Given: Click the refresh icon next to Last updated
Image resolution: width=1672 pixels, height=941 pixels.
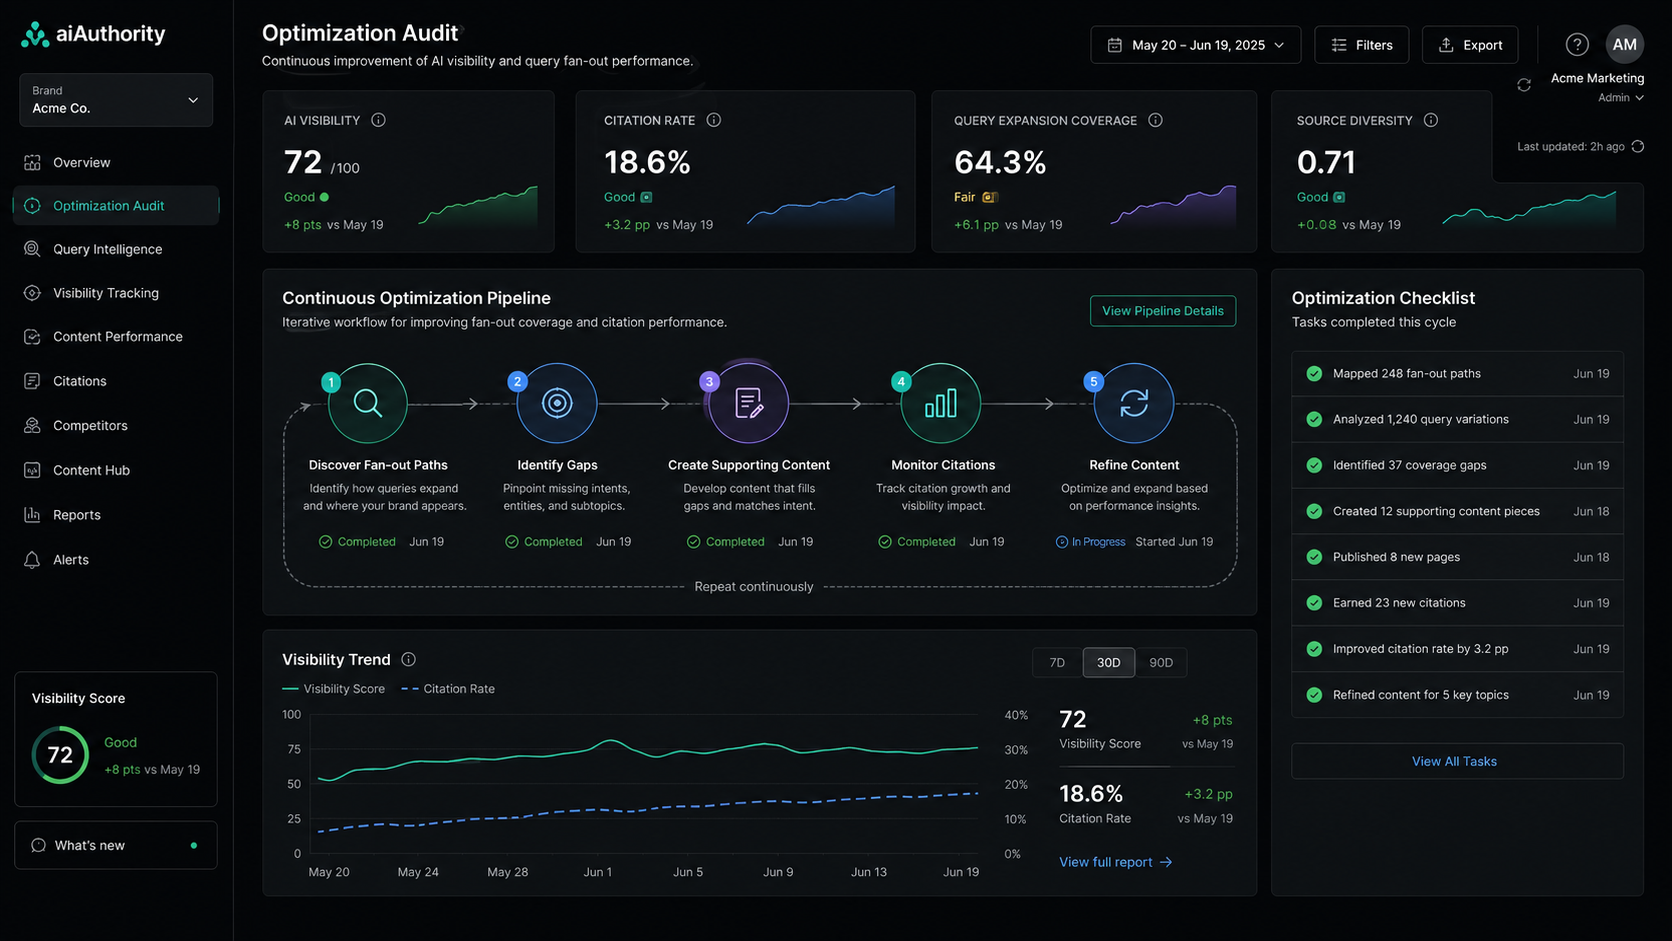Looking at the screenshot, I should click(1638, 146).
